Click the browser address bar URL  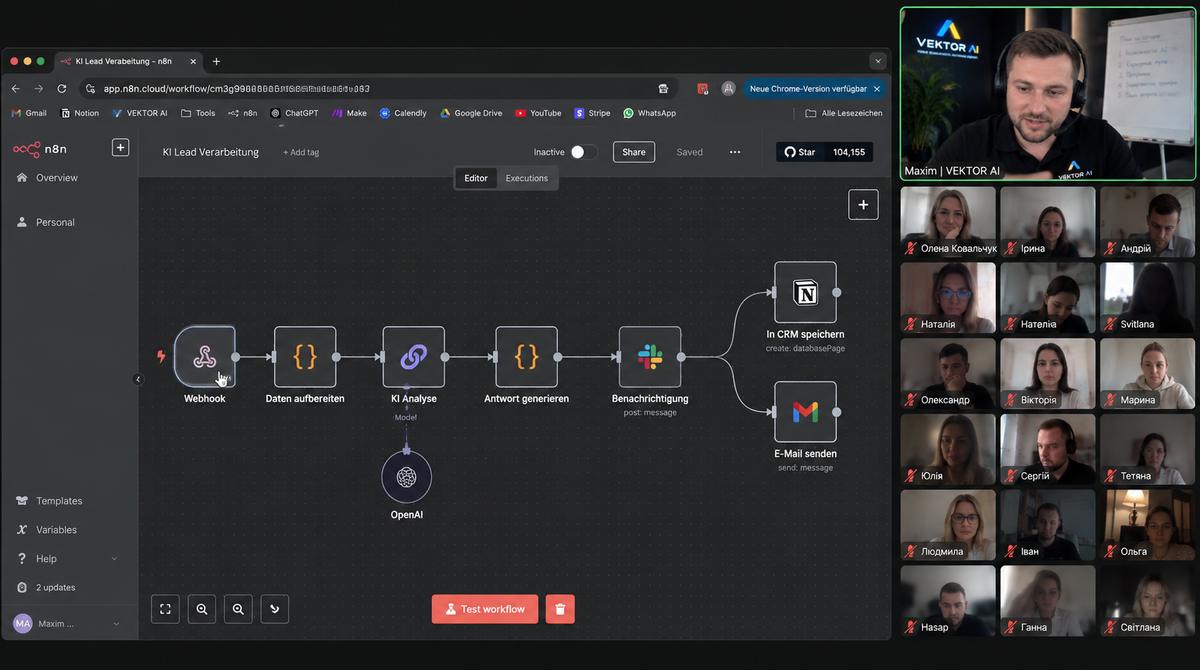click(237, 89)
